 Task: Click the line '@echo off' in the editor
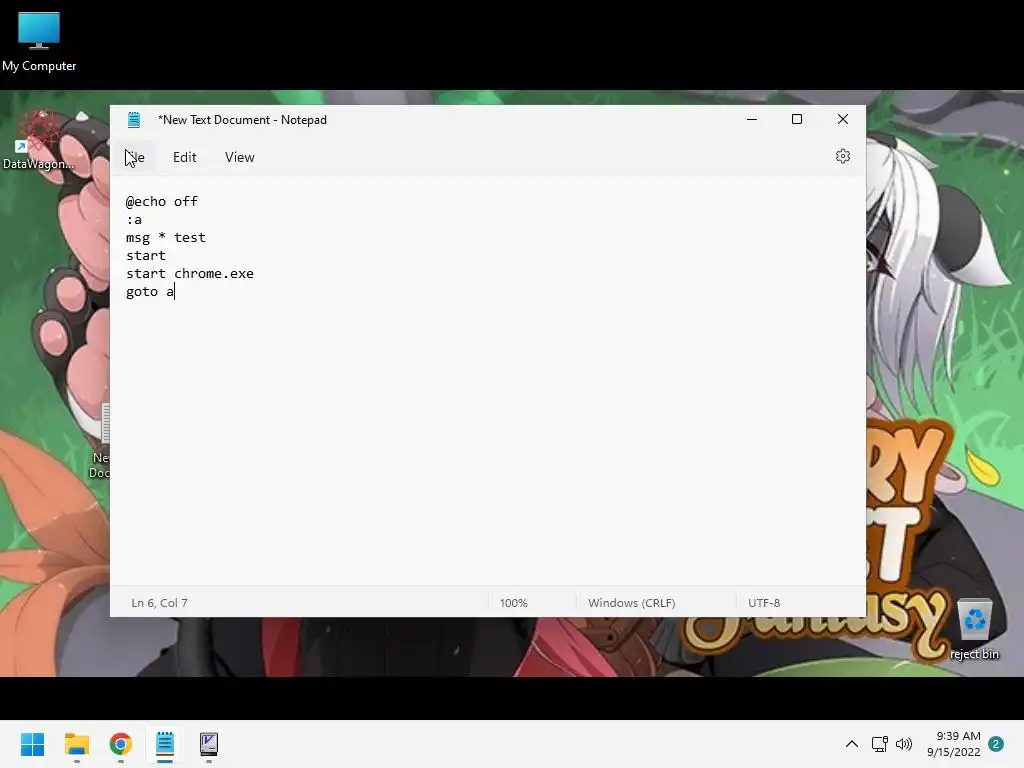pos(162,201)
